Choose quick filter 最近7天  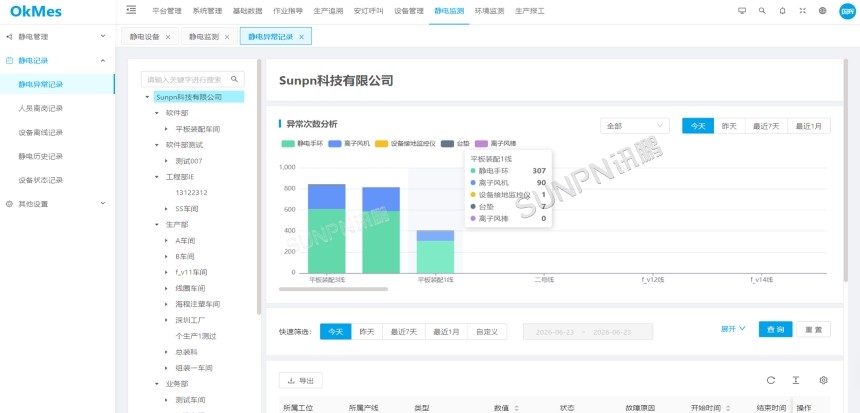[404, 331]
